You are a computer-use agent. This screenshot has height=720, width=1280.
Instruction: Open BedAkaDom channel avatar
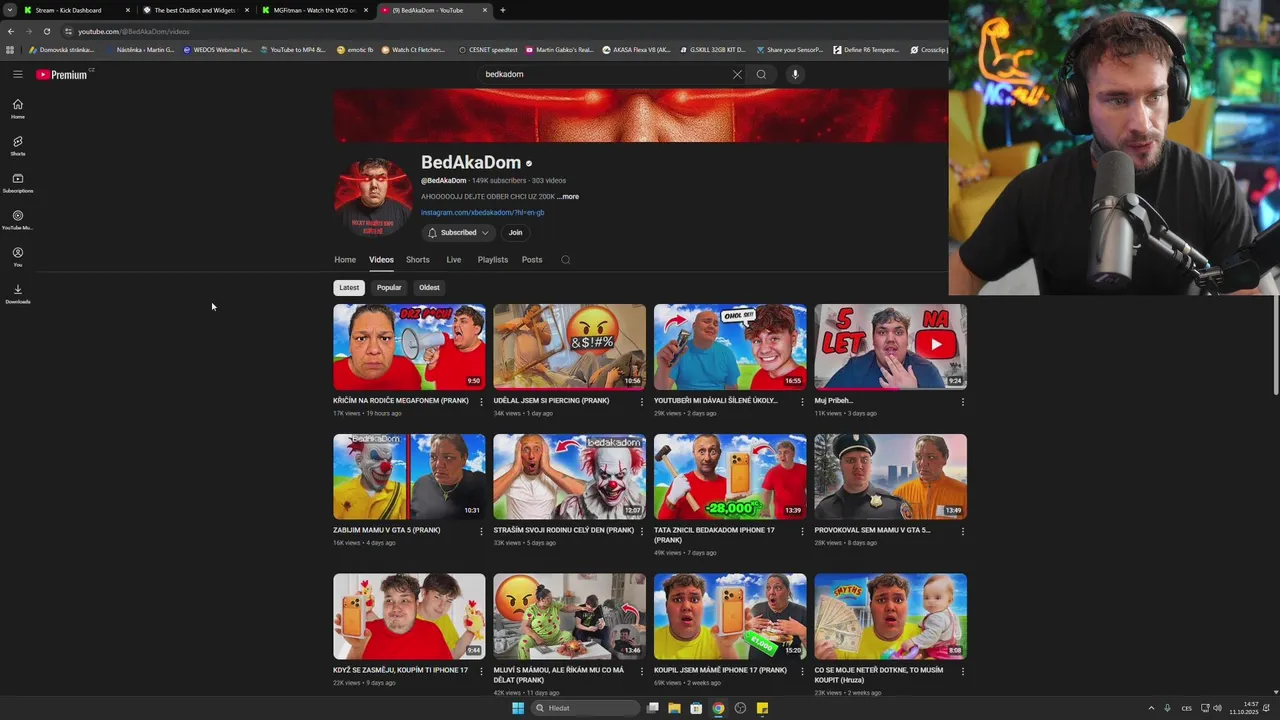pyautogui.click(x=373, y=196)
